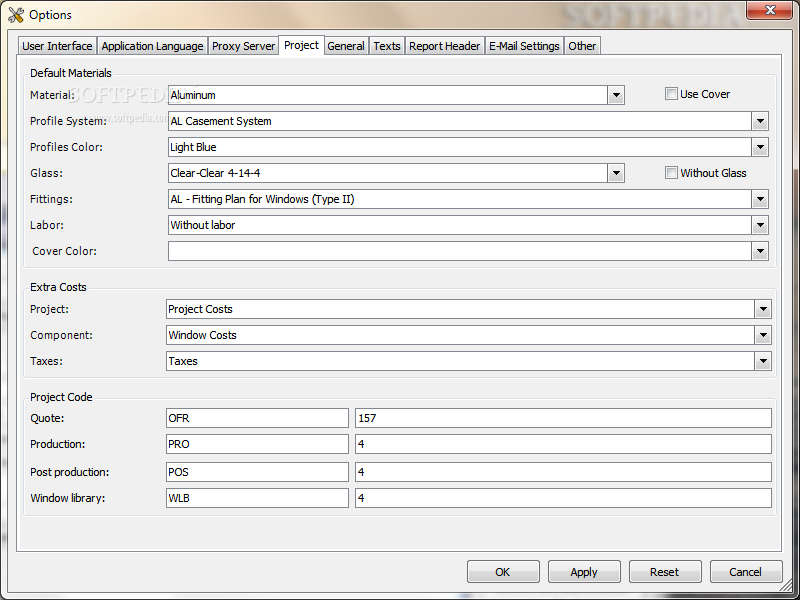The width and height of the screenshot is (800, 600).
Task: Go to the E-Mail Settings tab
Action: tap(524, 46)
